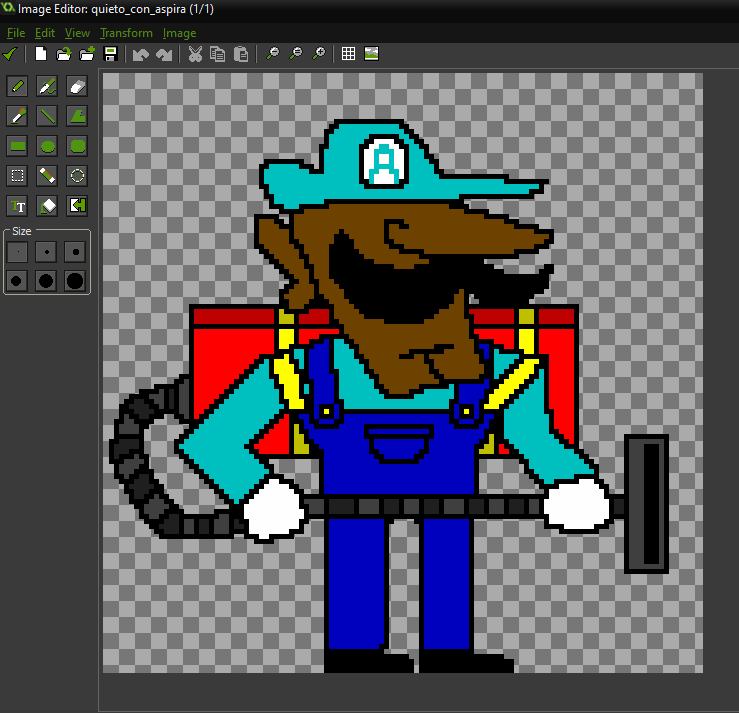Select the Polygon shape tool
The image size is (739, 713).
coord(77,116)
